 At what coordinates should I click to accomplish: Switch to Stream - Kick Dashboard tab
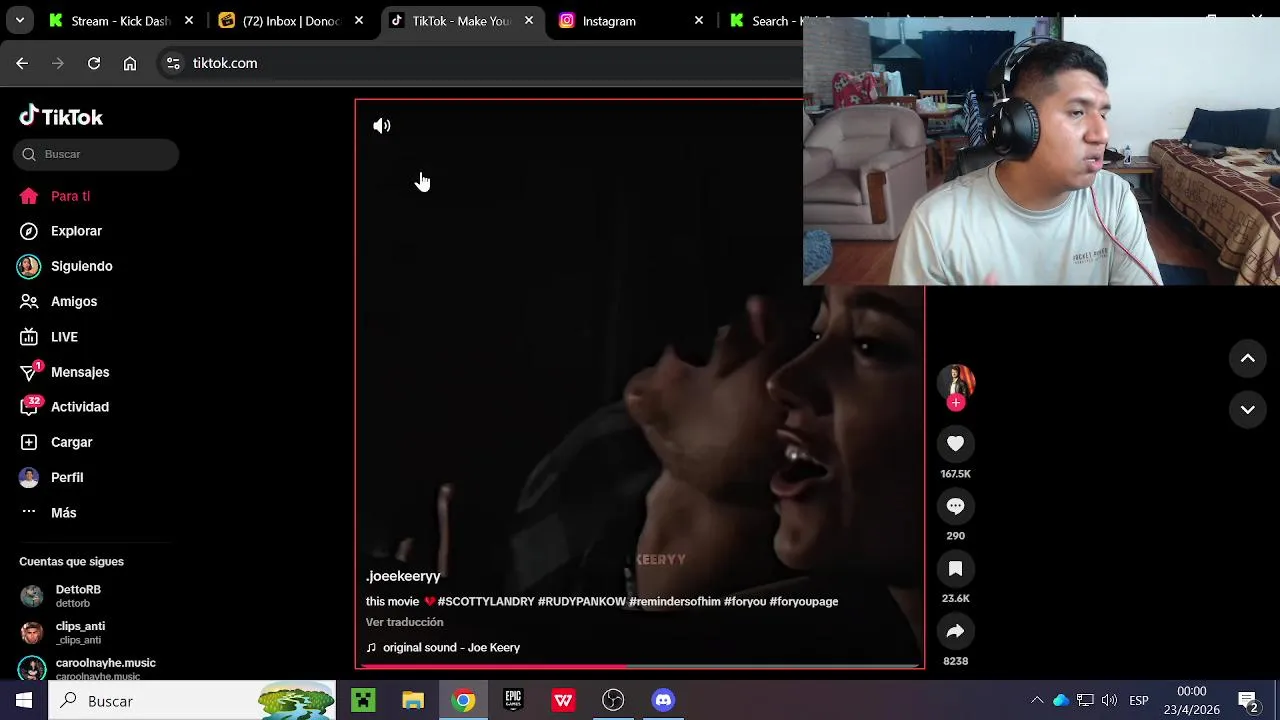[x=120, y=20]
